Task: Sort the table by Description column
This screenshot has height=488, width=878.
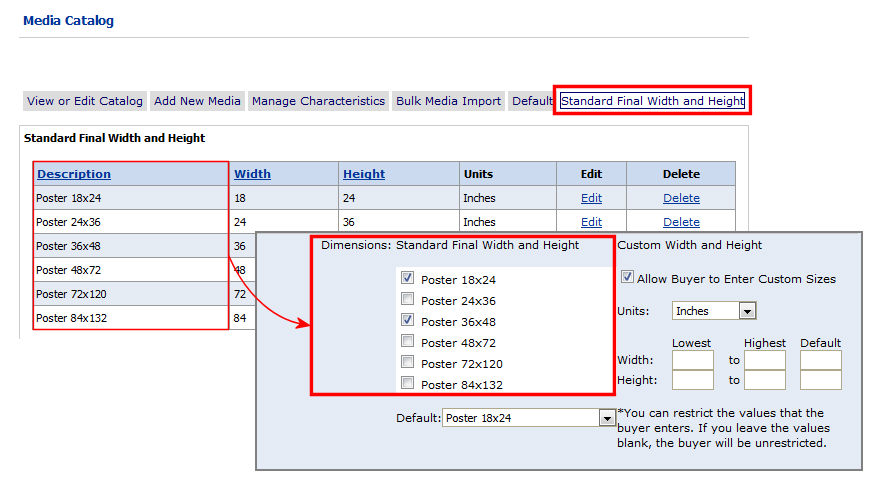Action: pyautogui.click(x=74, y=174)
